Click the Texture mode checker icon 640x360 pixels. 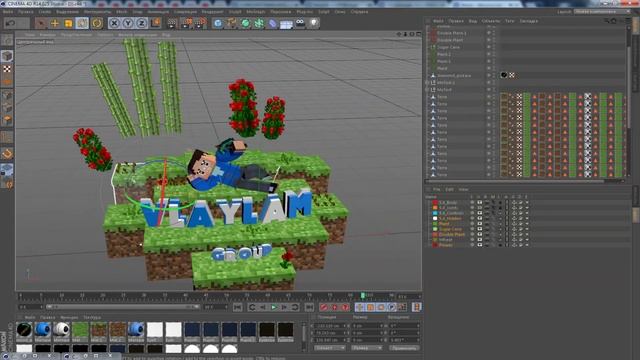7,69
